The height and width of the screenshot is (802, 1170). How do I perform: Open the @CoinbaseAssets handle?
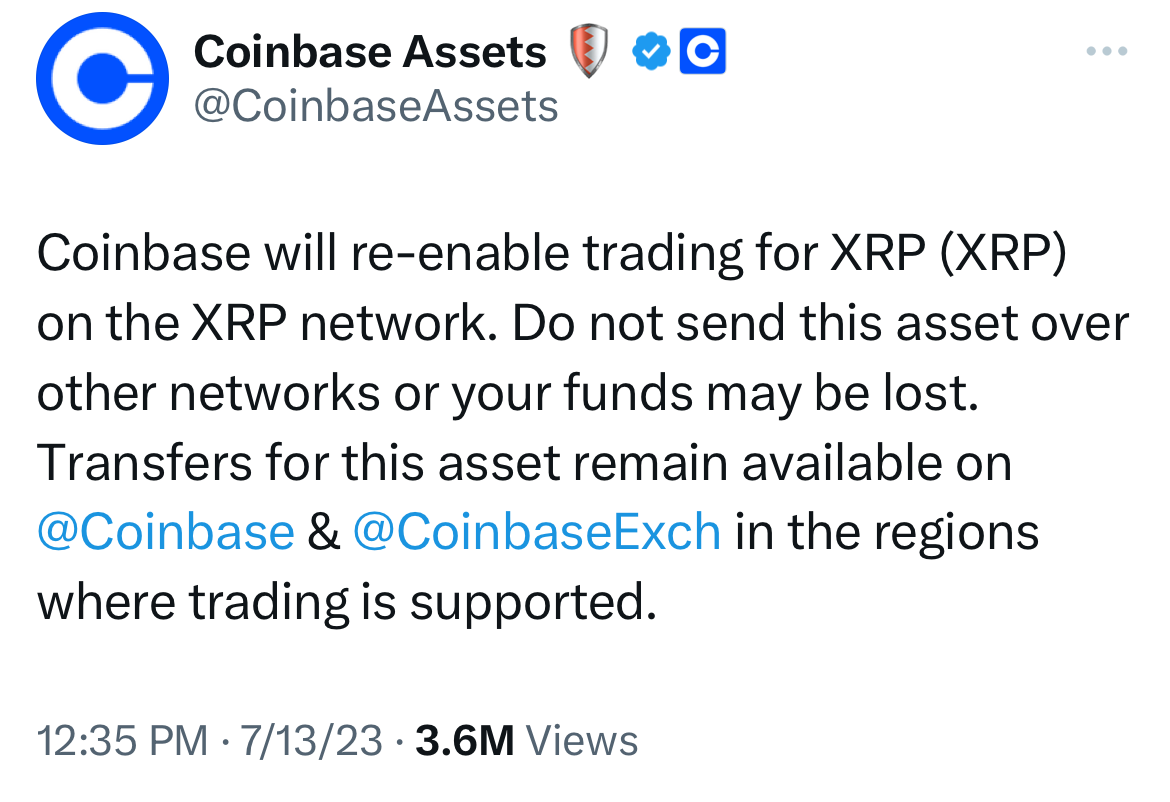376,107
